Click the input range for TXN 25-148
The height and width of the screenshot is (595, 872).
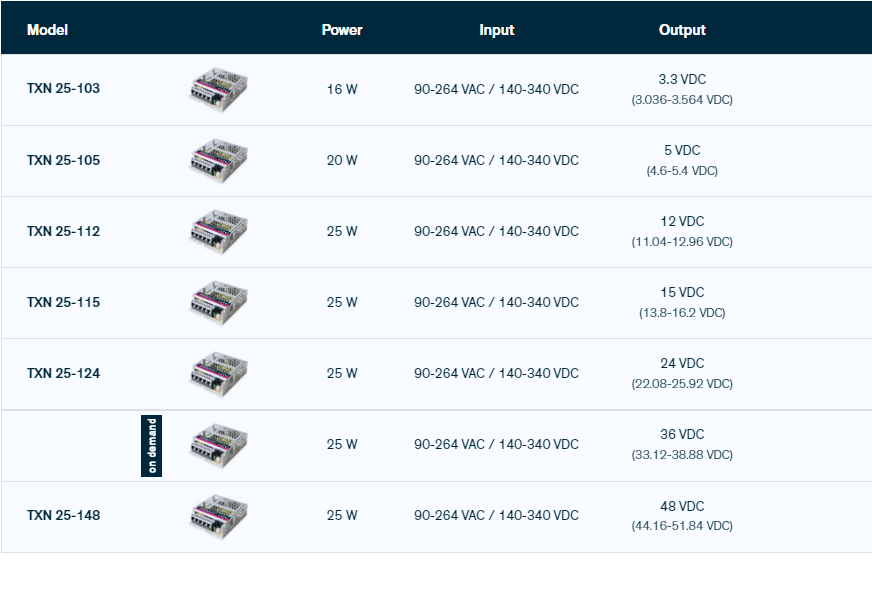coord(497,515)
